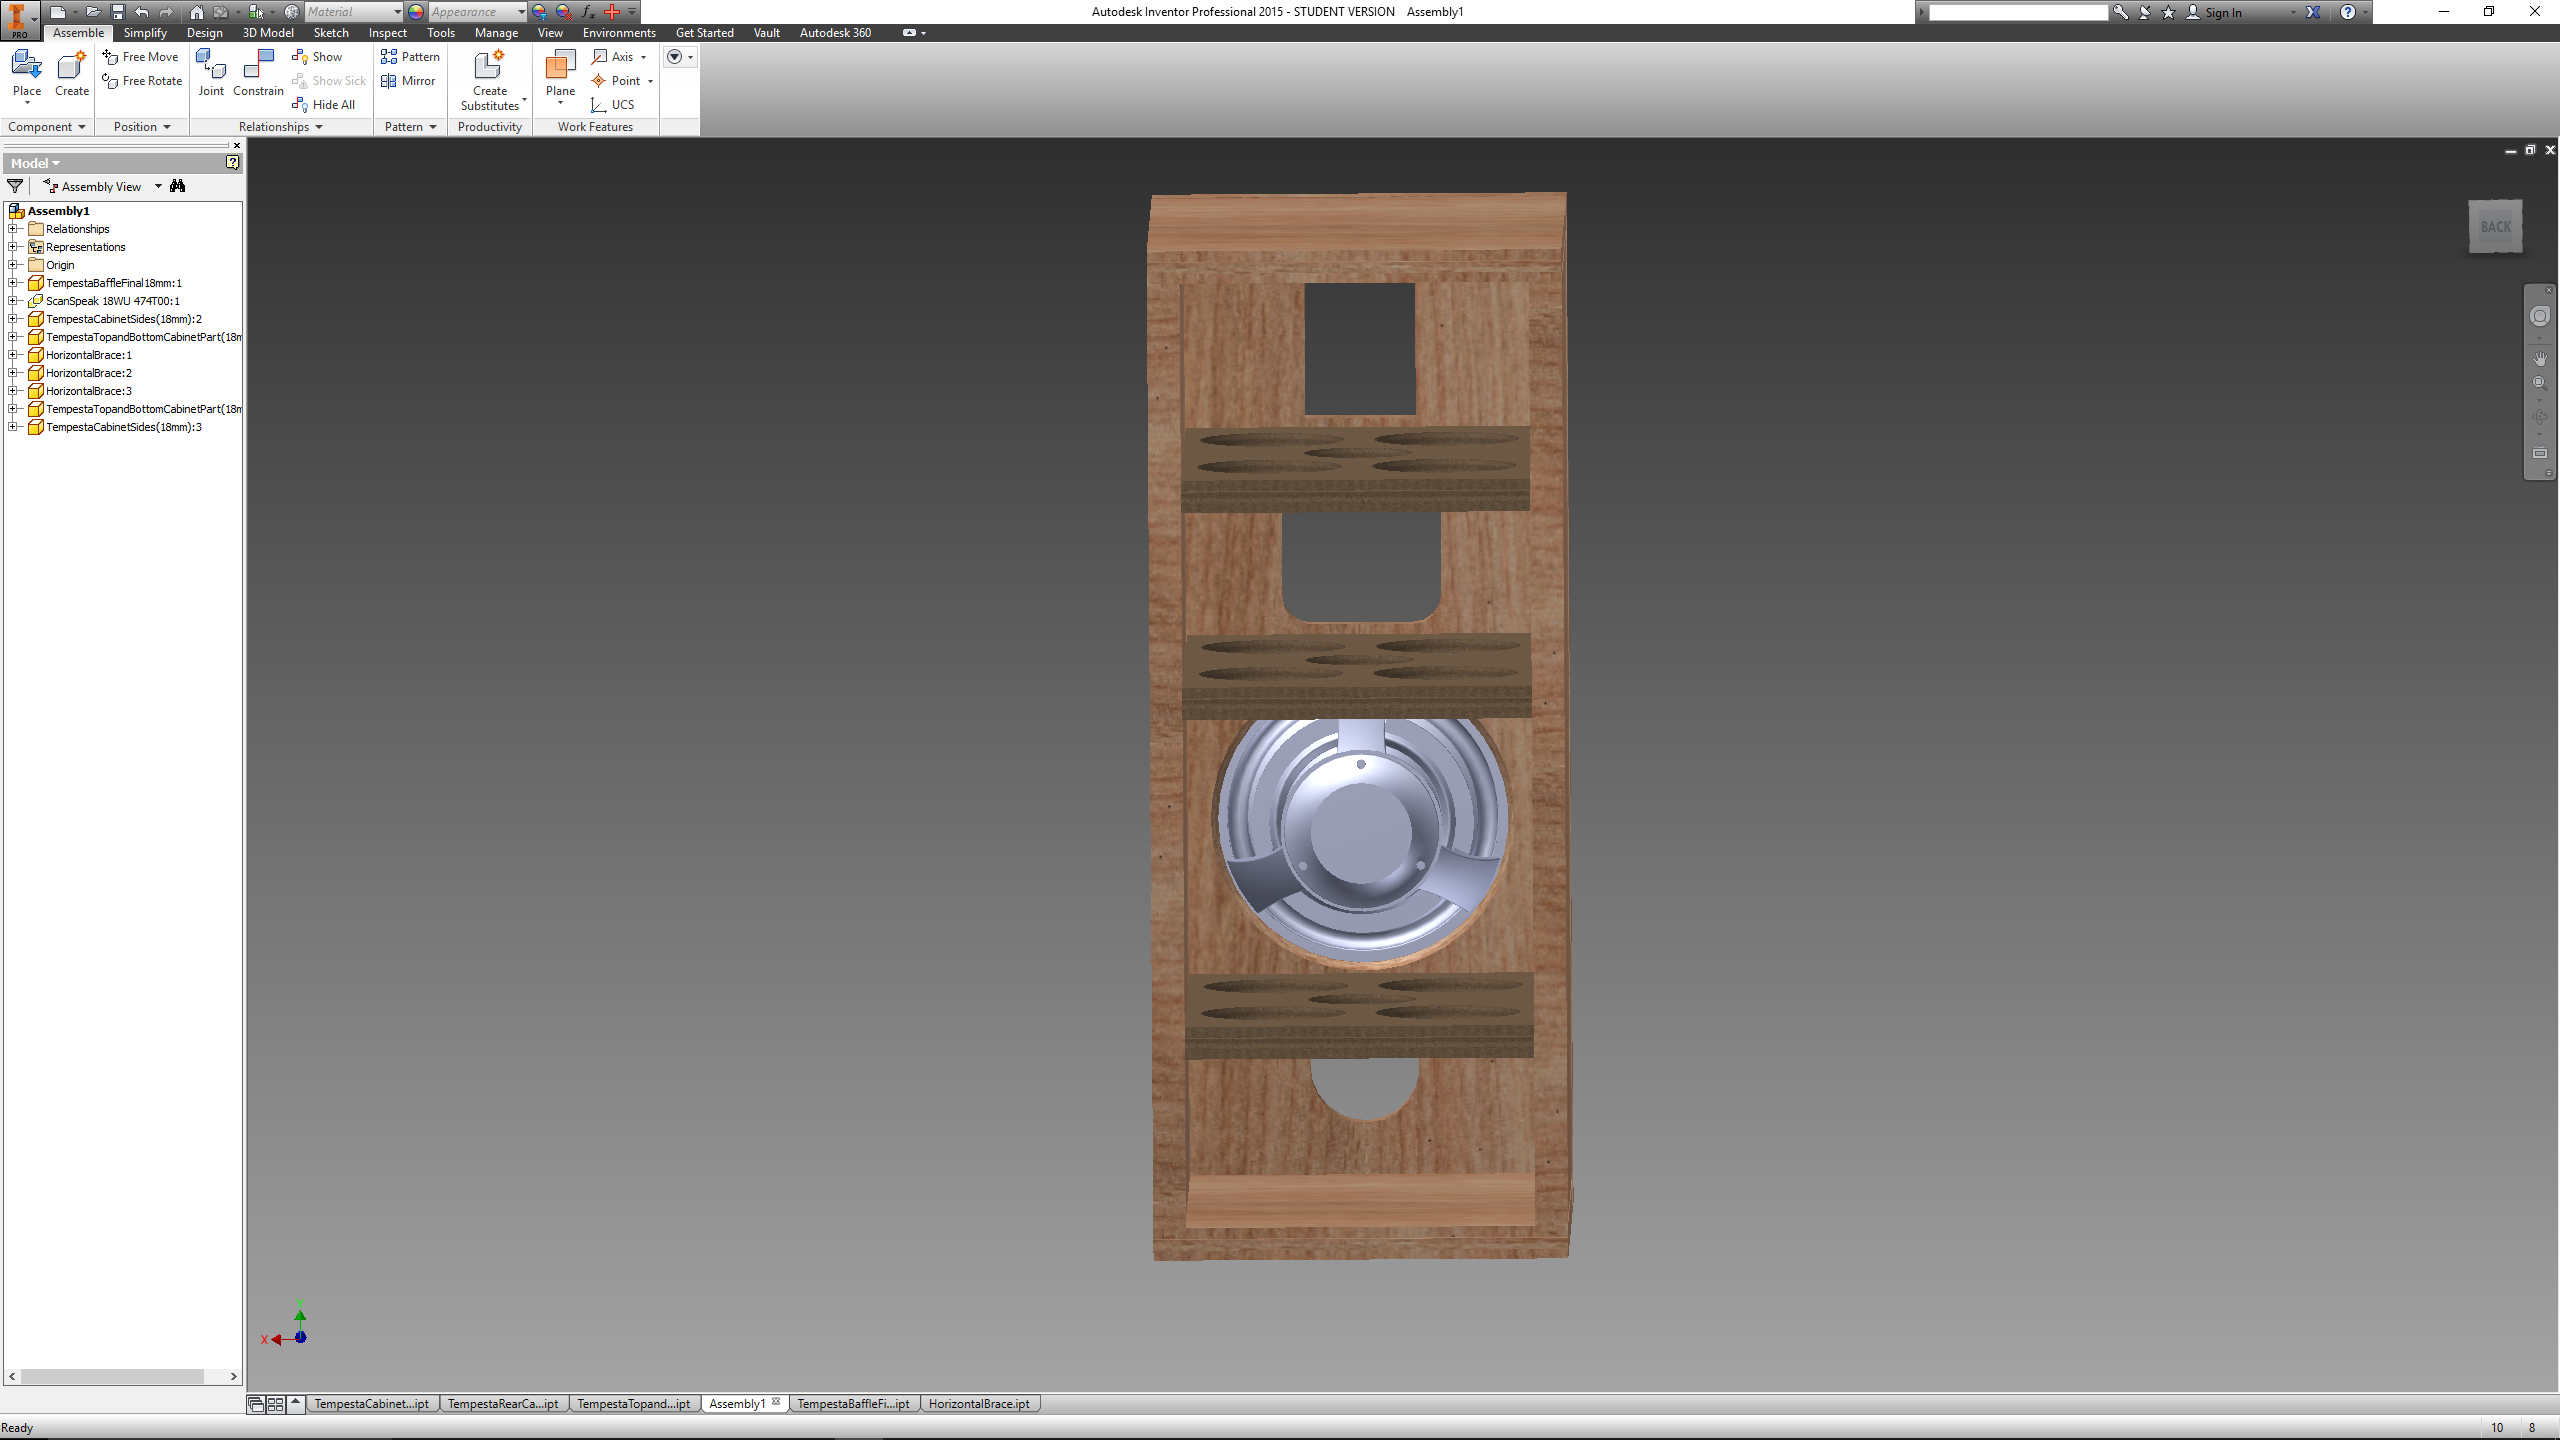Expand the HorizontalBrace:1 node
This screenshot has height=1440, width=2560.
[14, 355]
